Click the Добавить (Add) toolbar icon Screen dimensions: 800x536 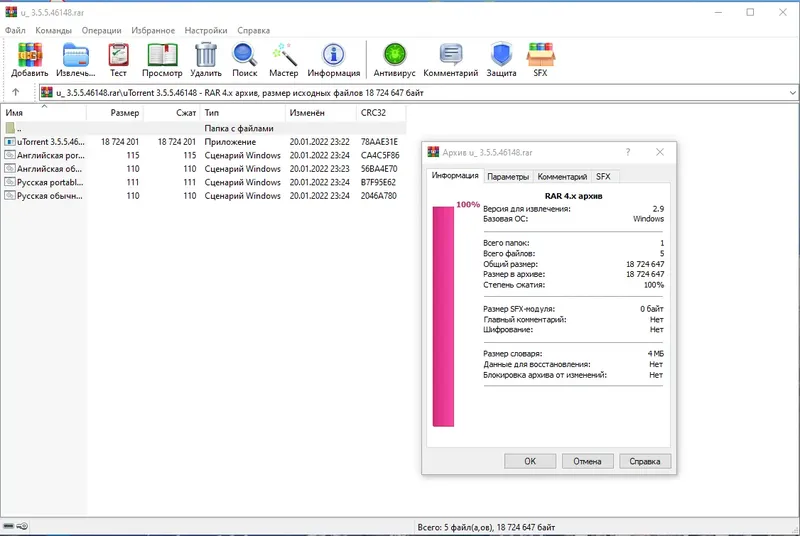pos(30,55)
